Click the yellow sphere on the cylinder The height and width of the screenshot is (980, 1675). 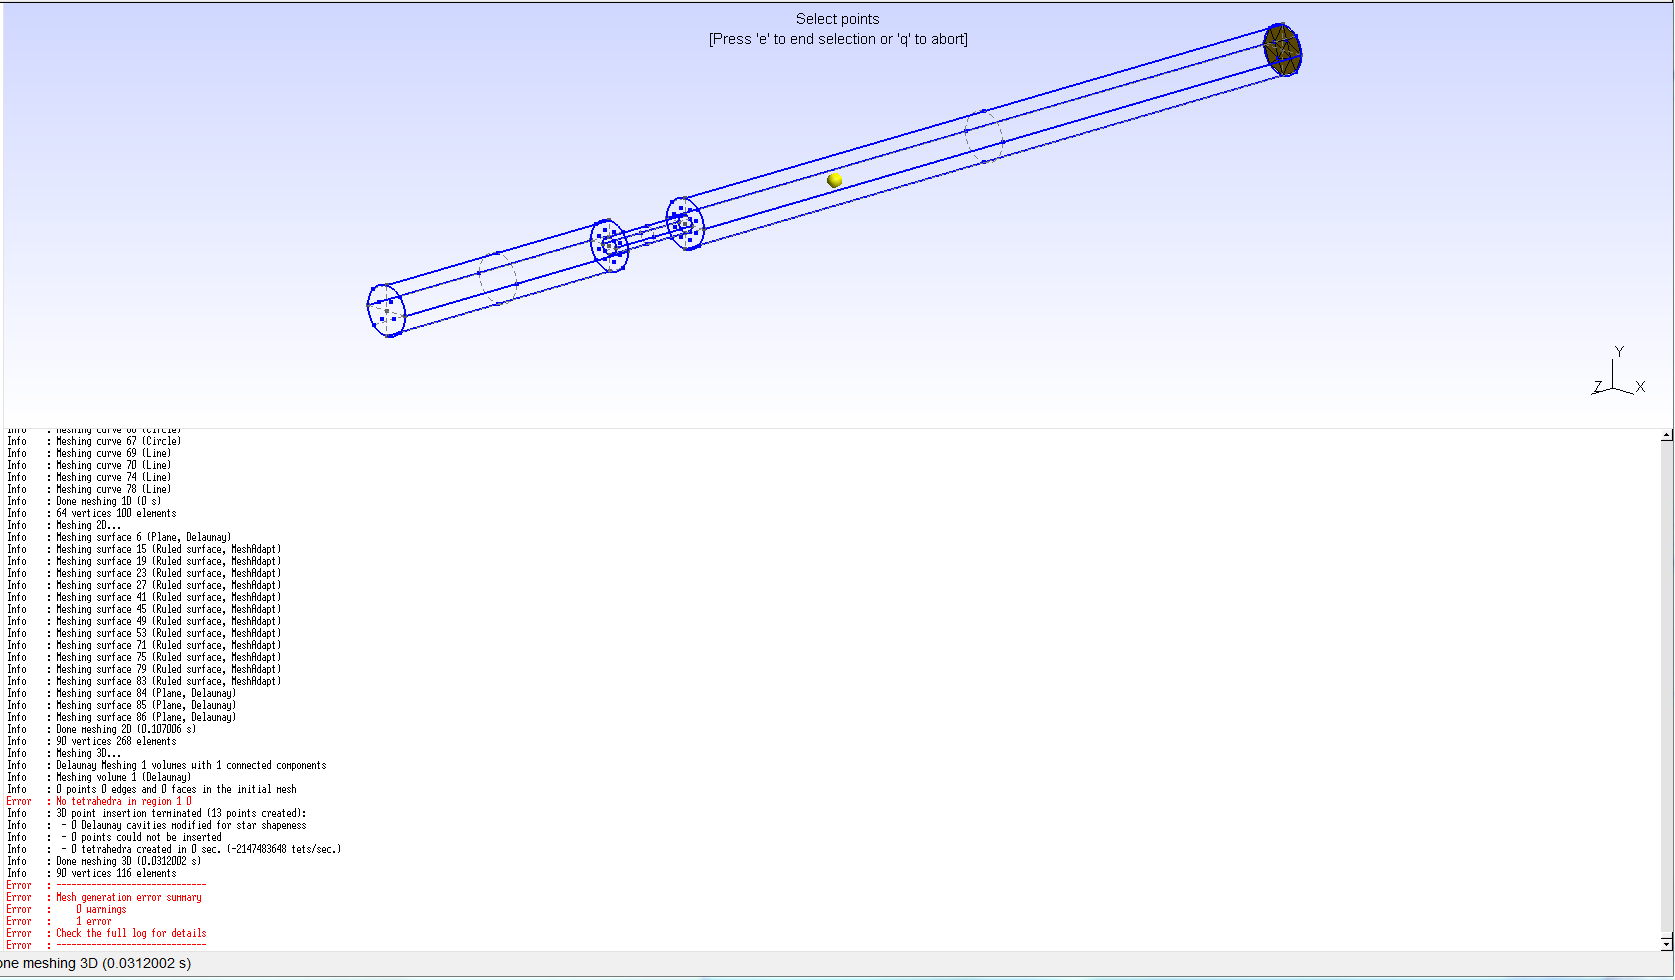pos(835,180)
